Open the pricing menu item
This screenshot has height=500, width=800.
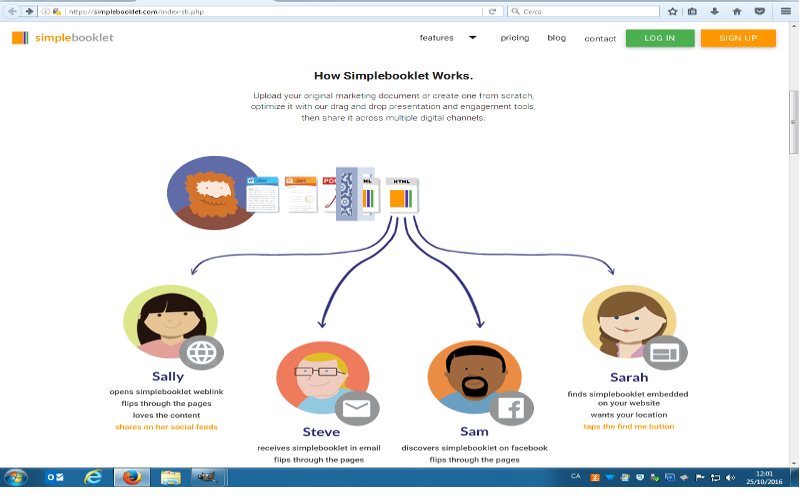click(515, 38)
